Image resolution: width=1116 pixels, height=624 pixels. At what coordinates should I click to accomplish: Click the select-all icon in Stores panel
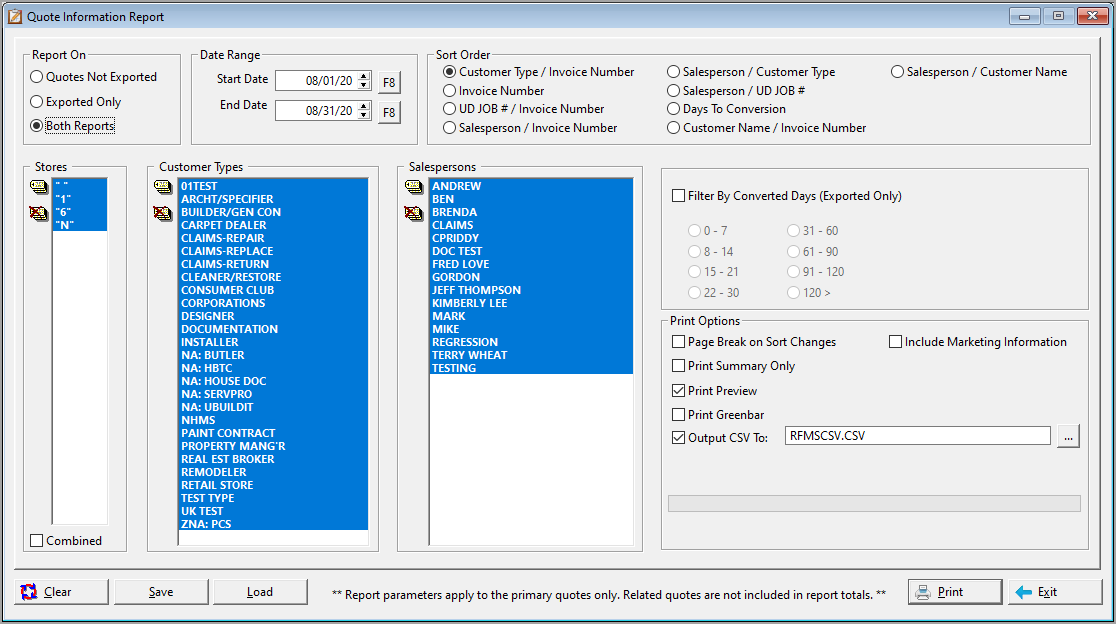[x=38, y=187]
